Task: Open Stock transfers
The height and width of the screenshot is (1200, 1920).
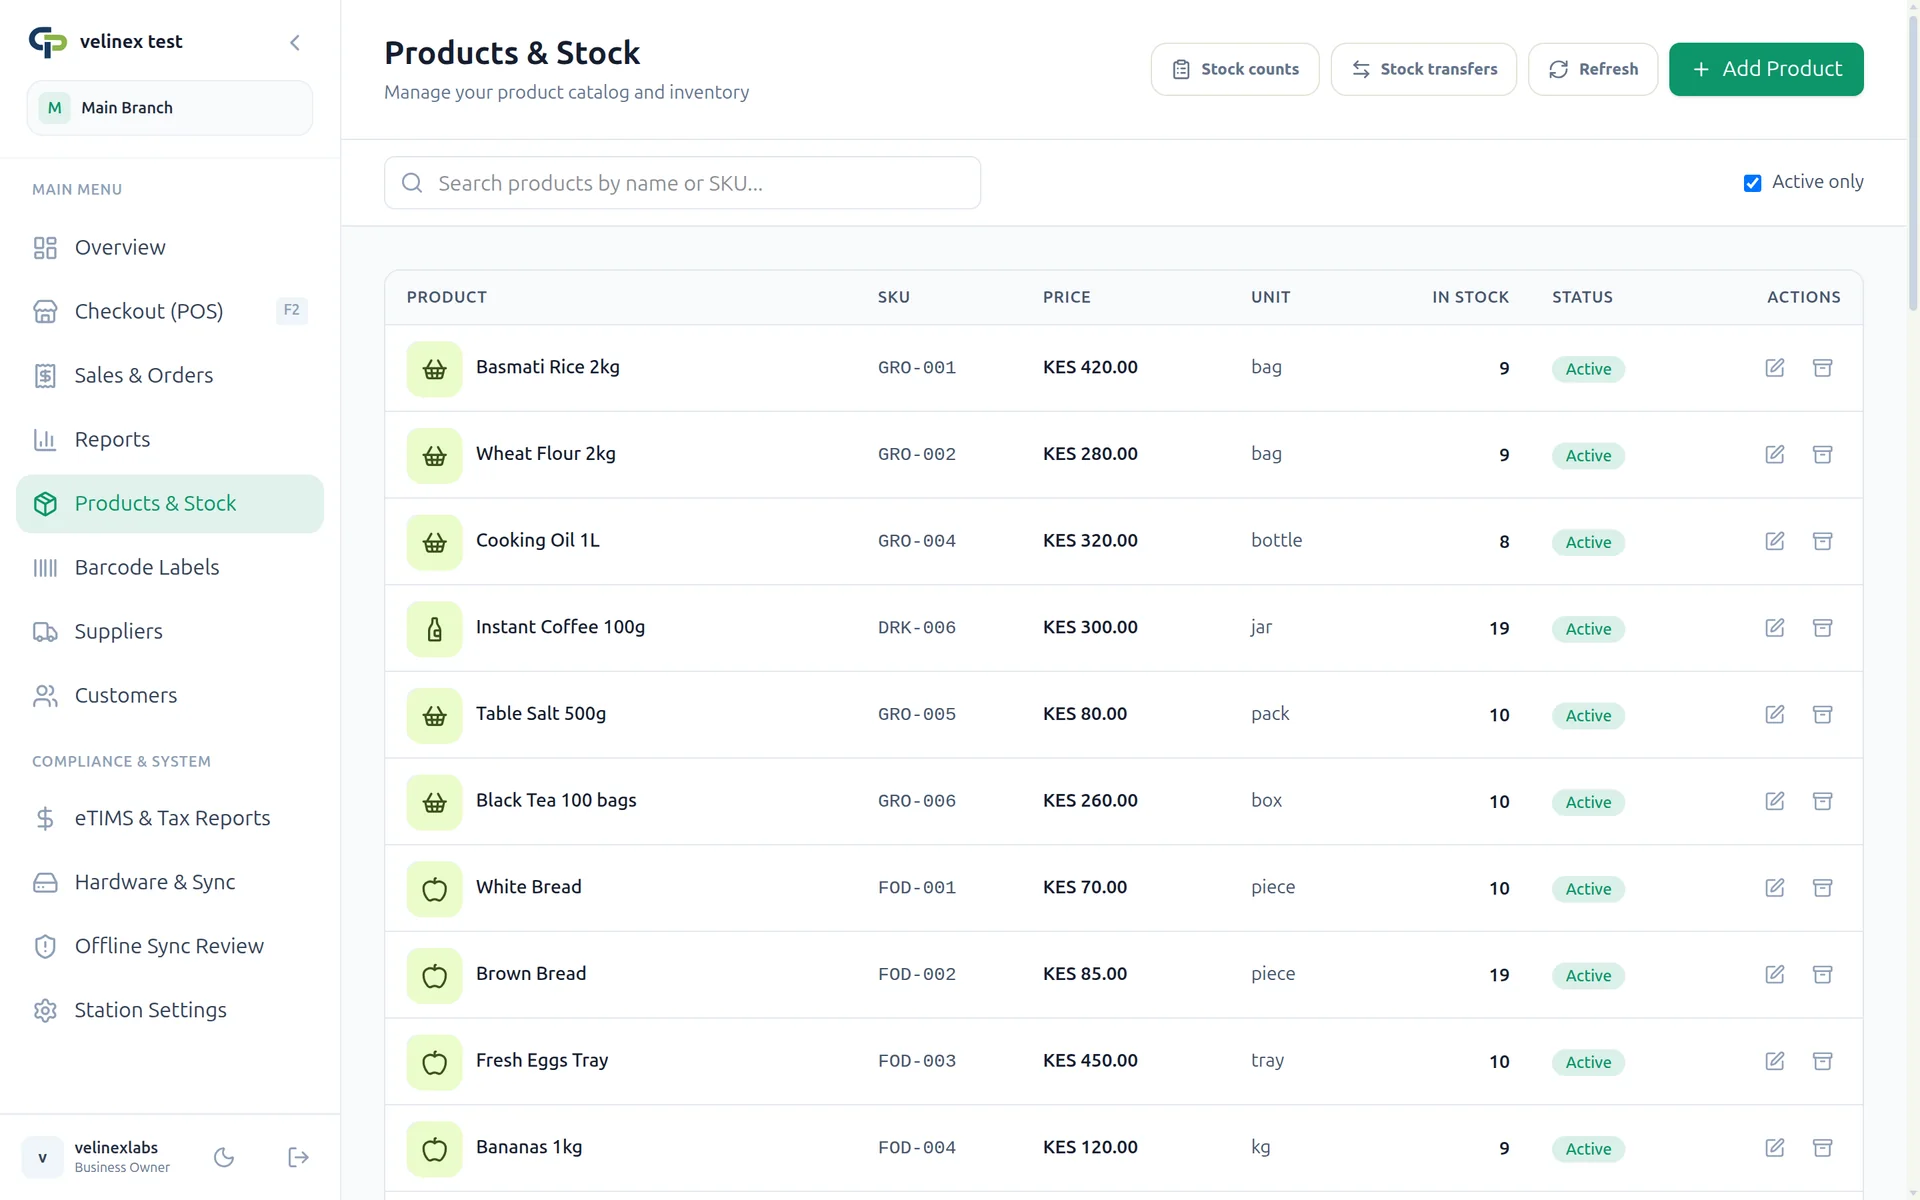Action: tap(1424, 69)
